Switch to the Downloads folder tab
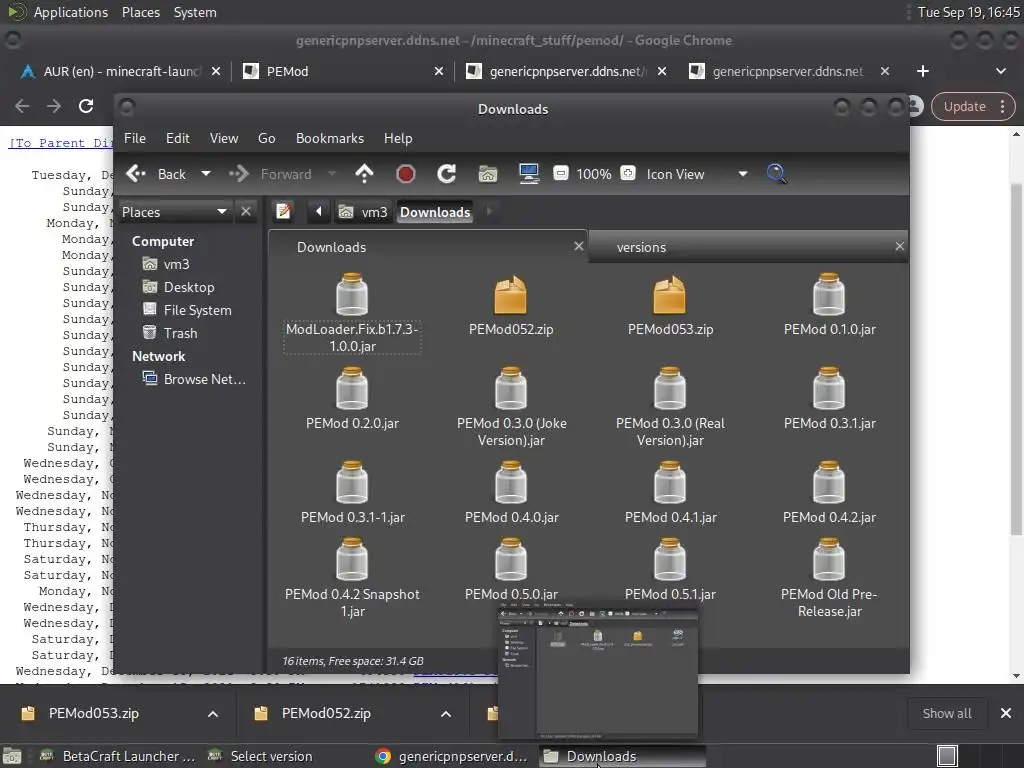This screenshot has height=768, width=1024. coord(428,247)
